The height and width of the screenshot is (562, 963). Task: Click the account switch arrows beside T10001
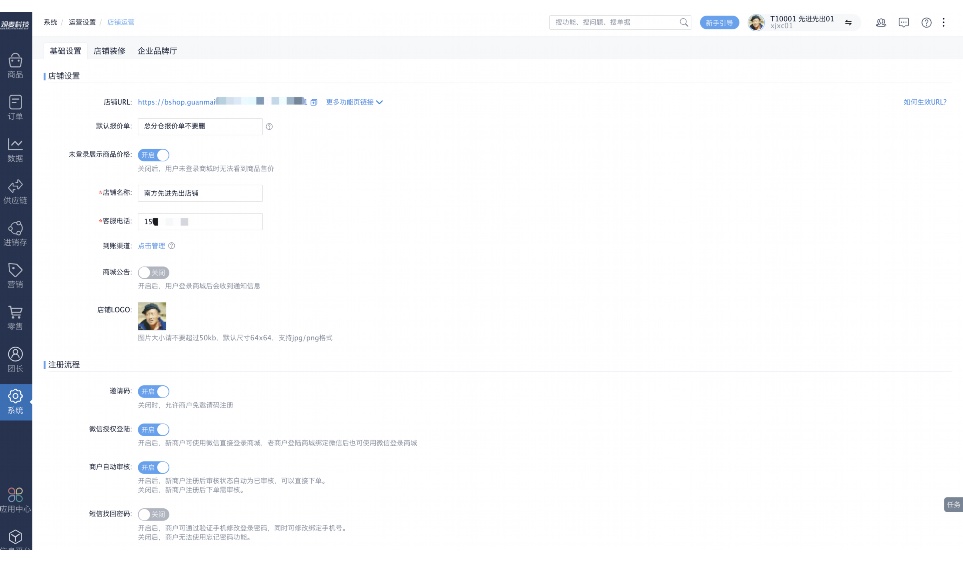[x=848, y=22]
